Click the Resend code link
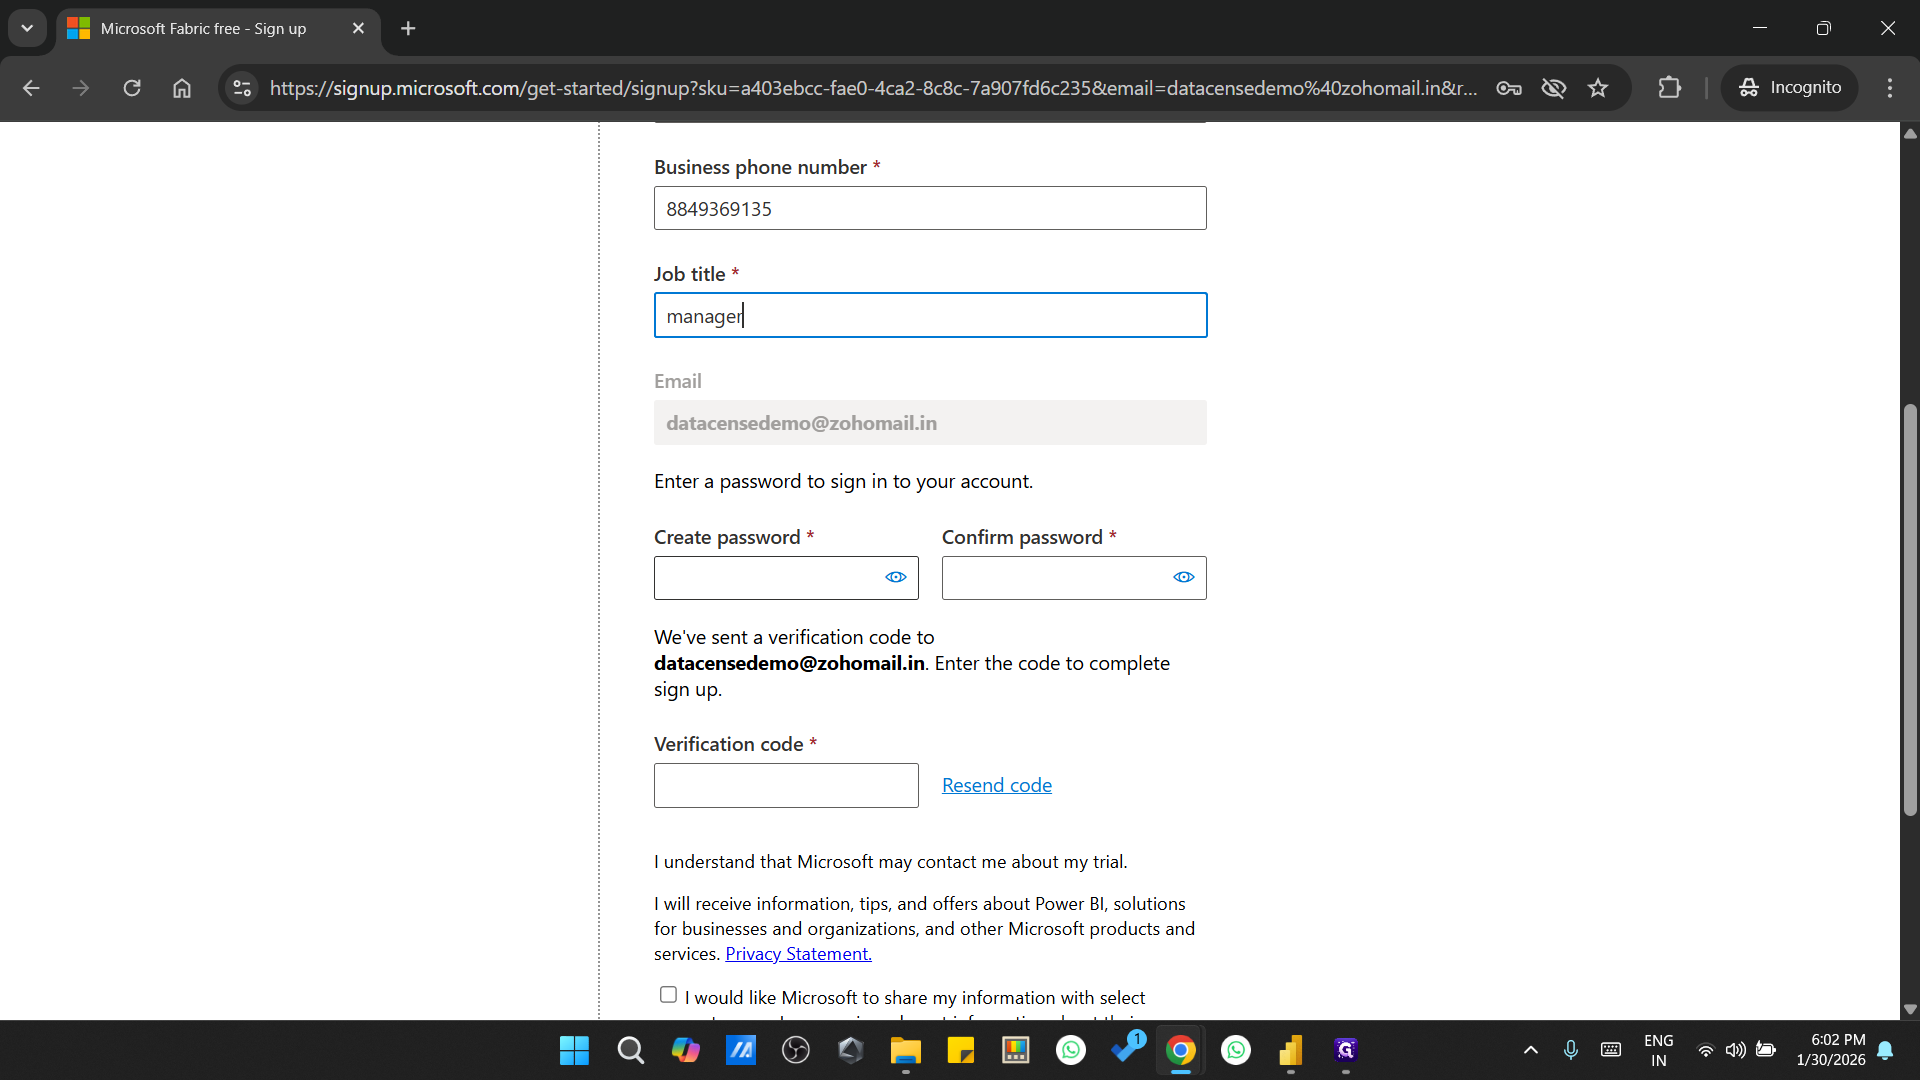This screenshot has width=1920, height=1080. coord(996,785)
